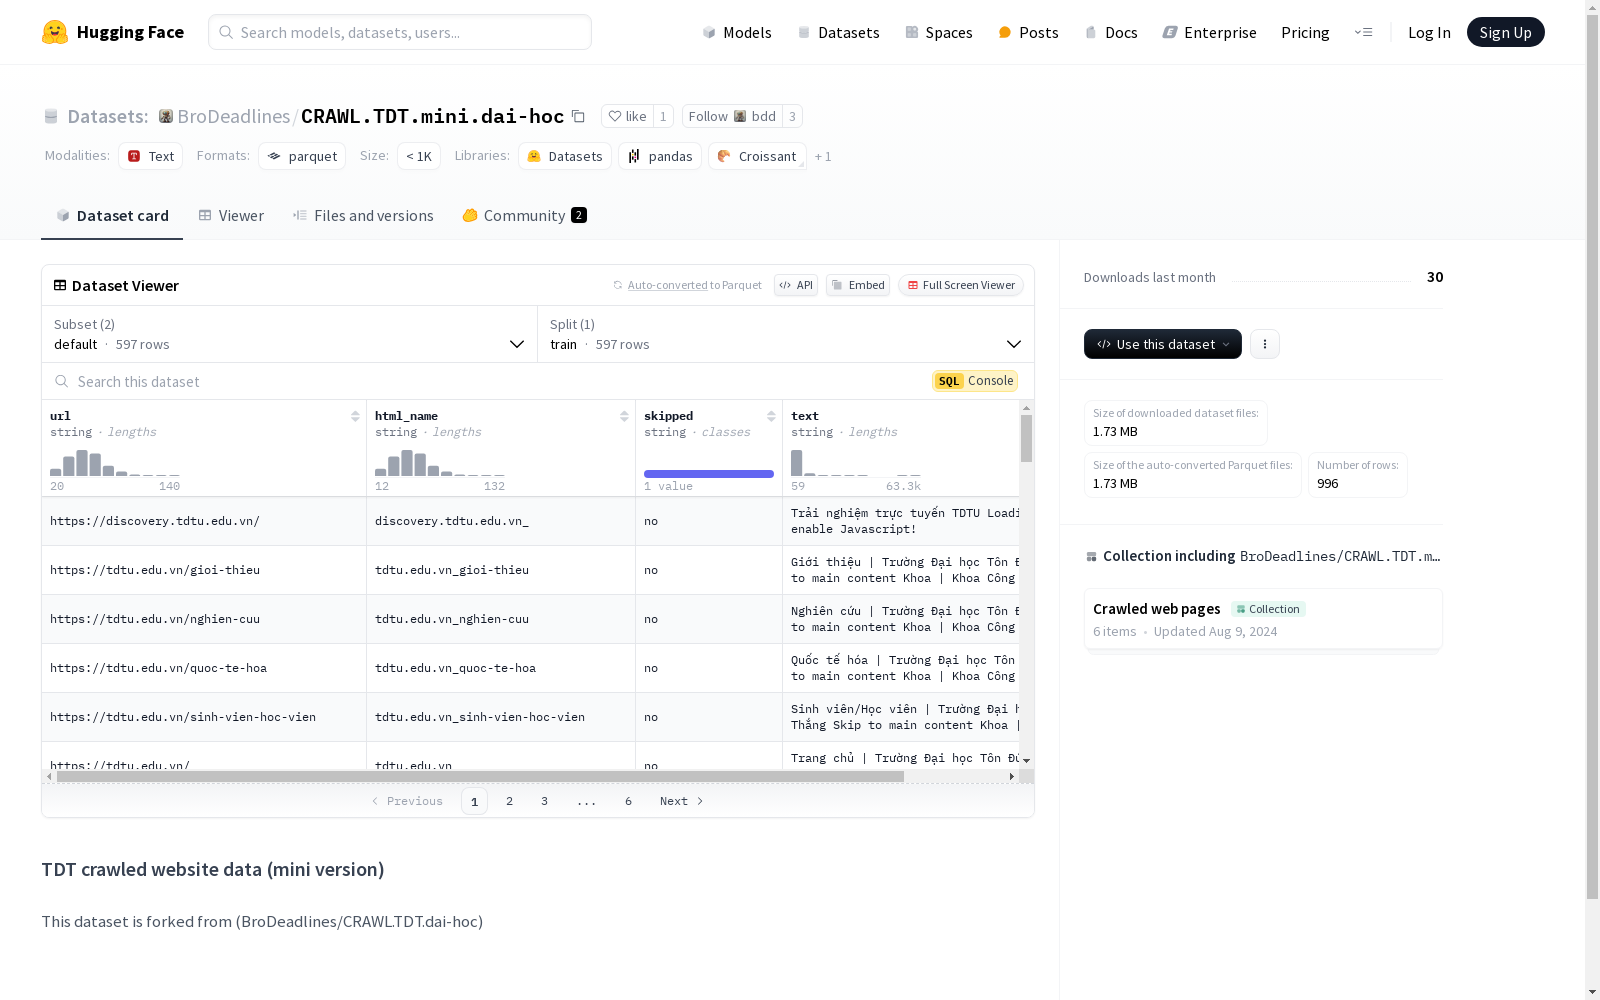
Task: Click the table vertical scrollbar thumb
Action: click(1026, 439)
